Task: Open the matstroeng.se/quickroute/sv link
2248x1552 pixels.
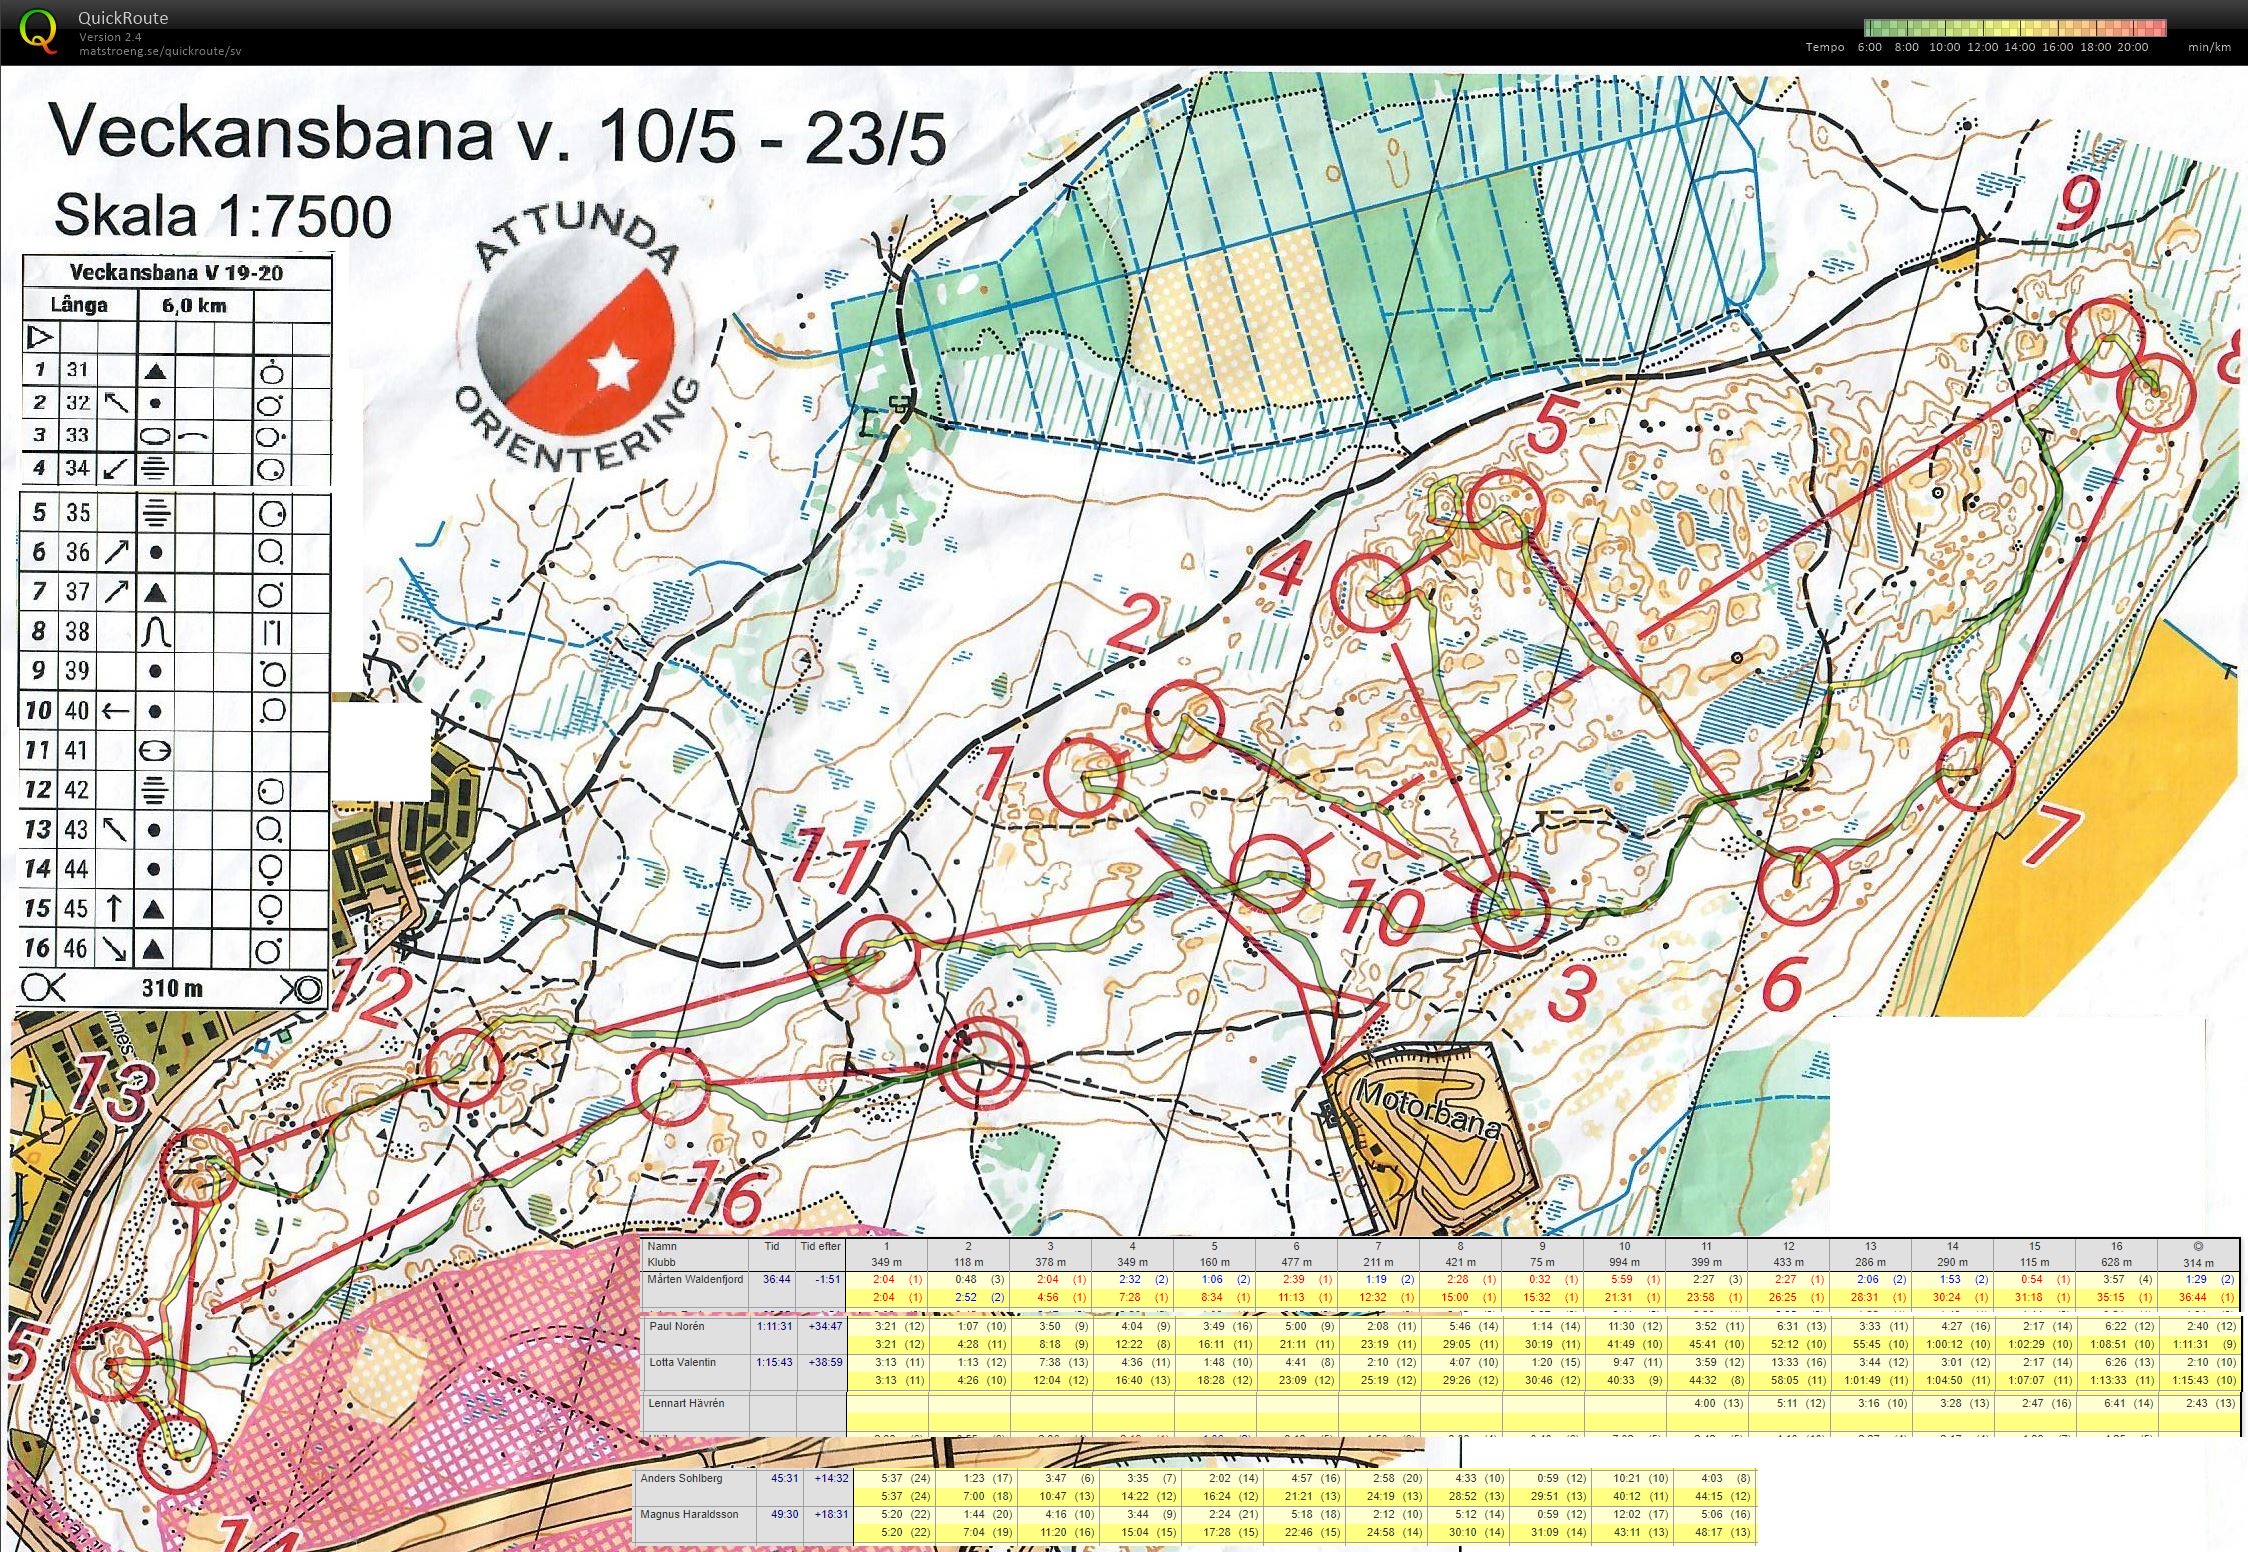Action: click(160, 51)
